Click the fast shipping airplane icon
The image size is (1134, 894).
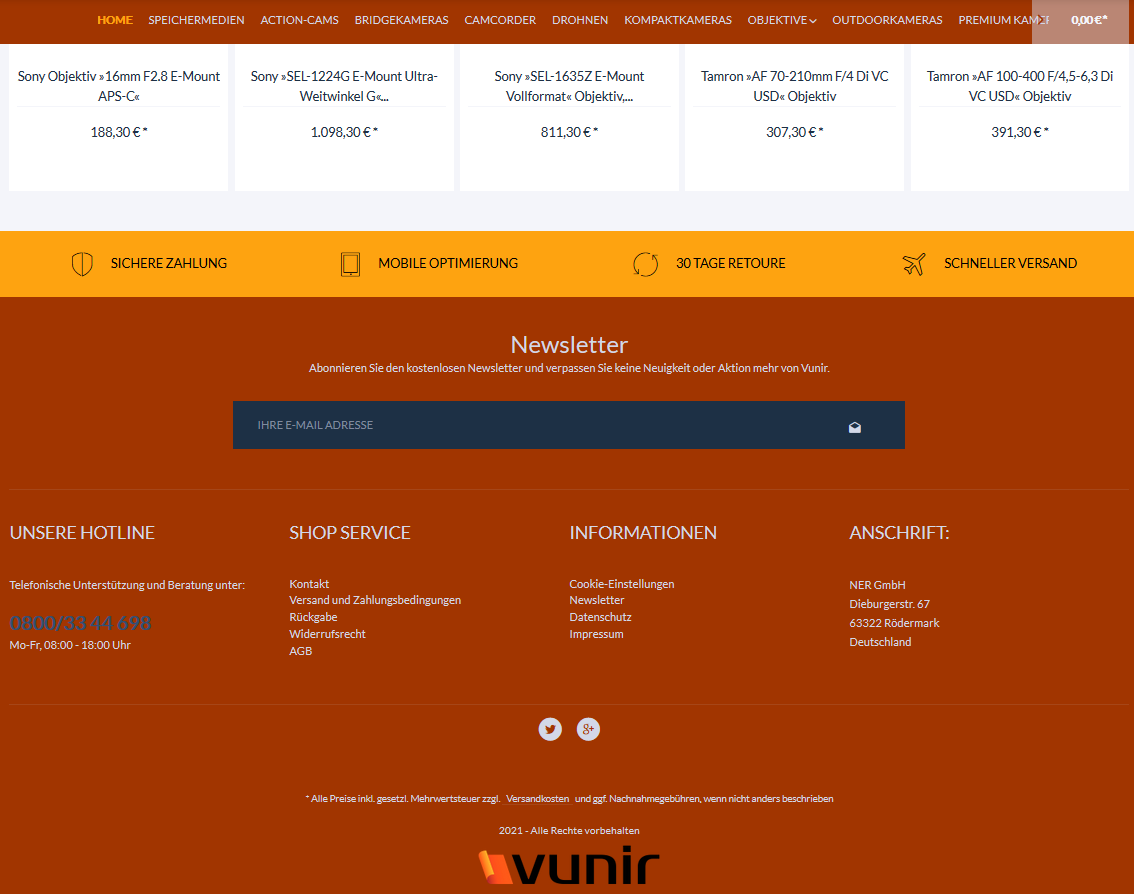(x=913, y=264)
